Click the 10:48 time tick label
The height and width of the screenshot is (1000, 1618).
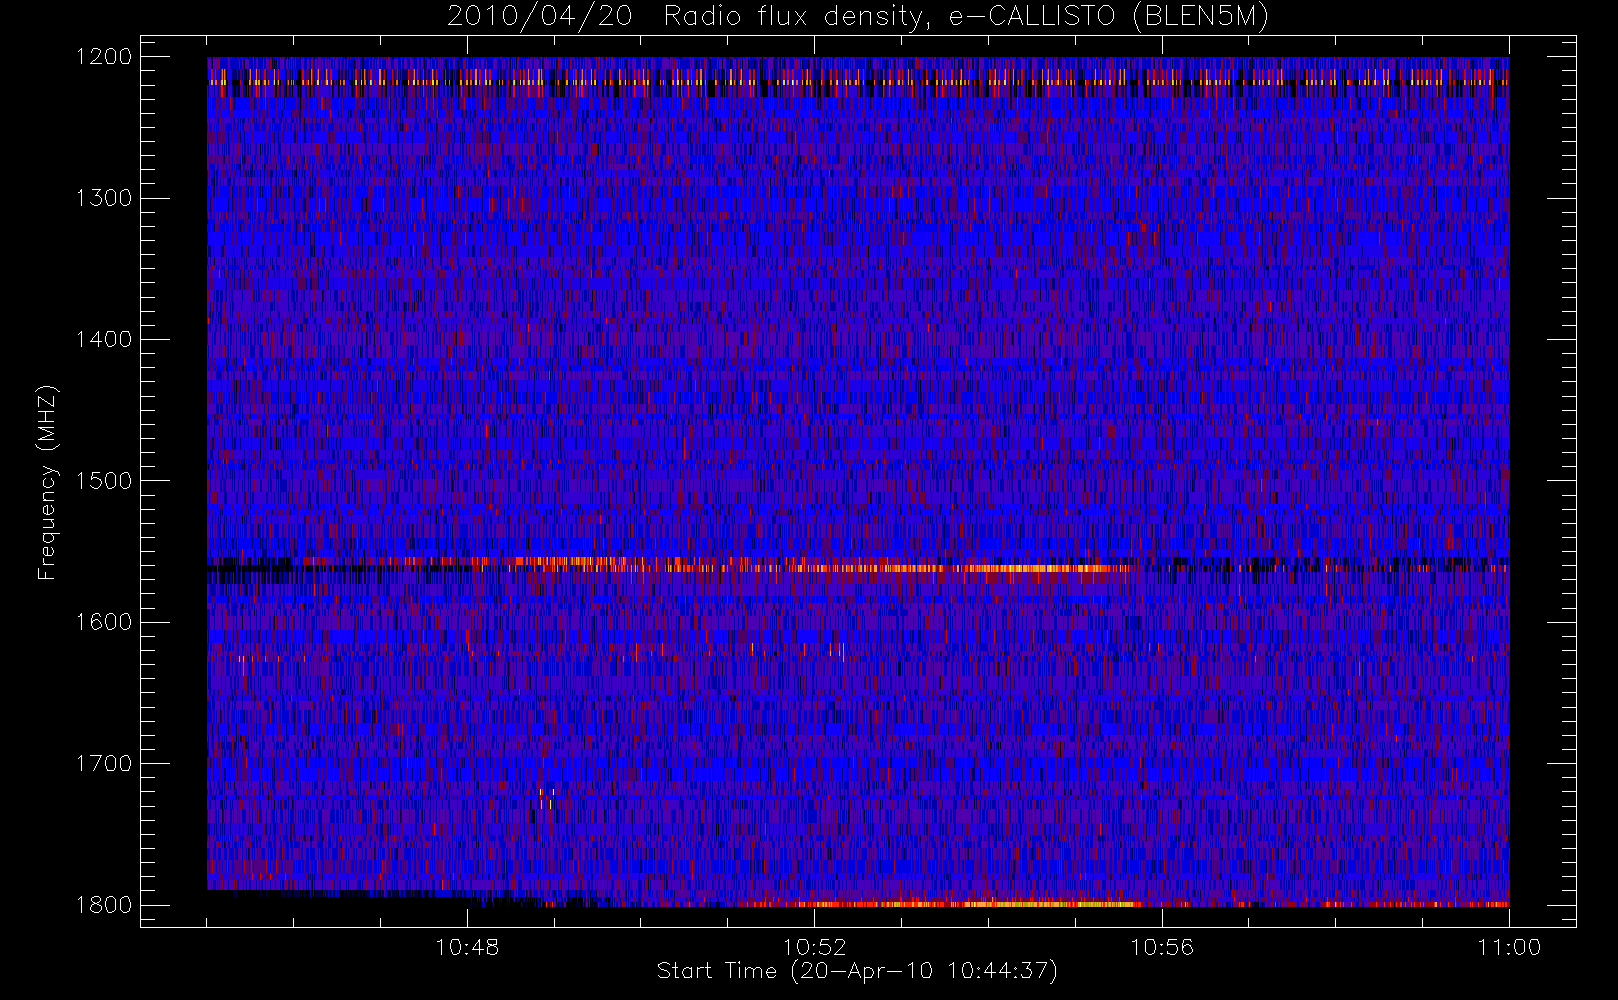tap(467, 947)
